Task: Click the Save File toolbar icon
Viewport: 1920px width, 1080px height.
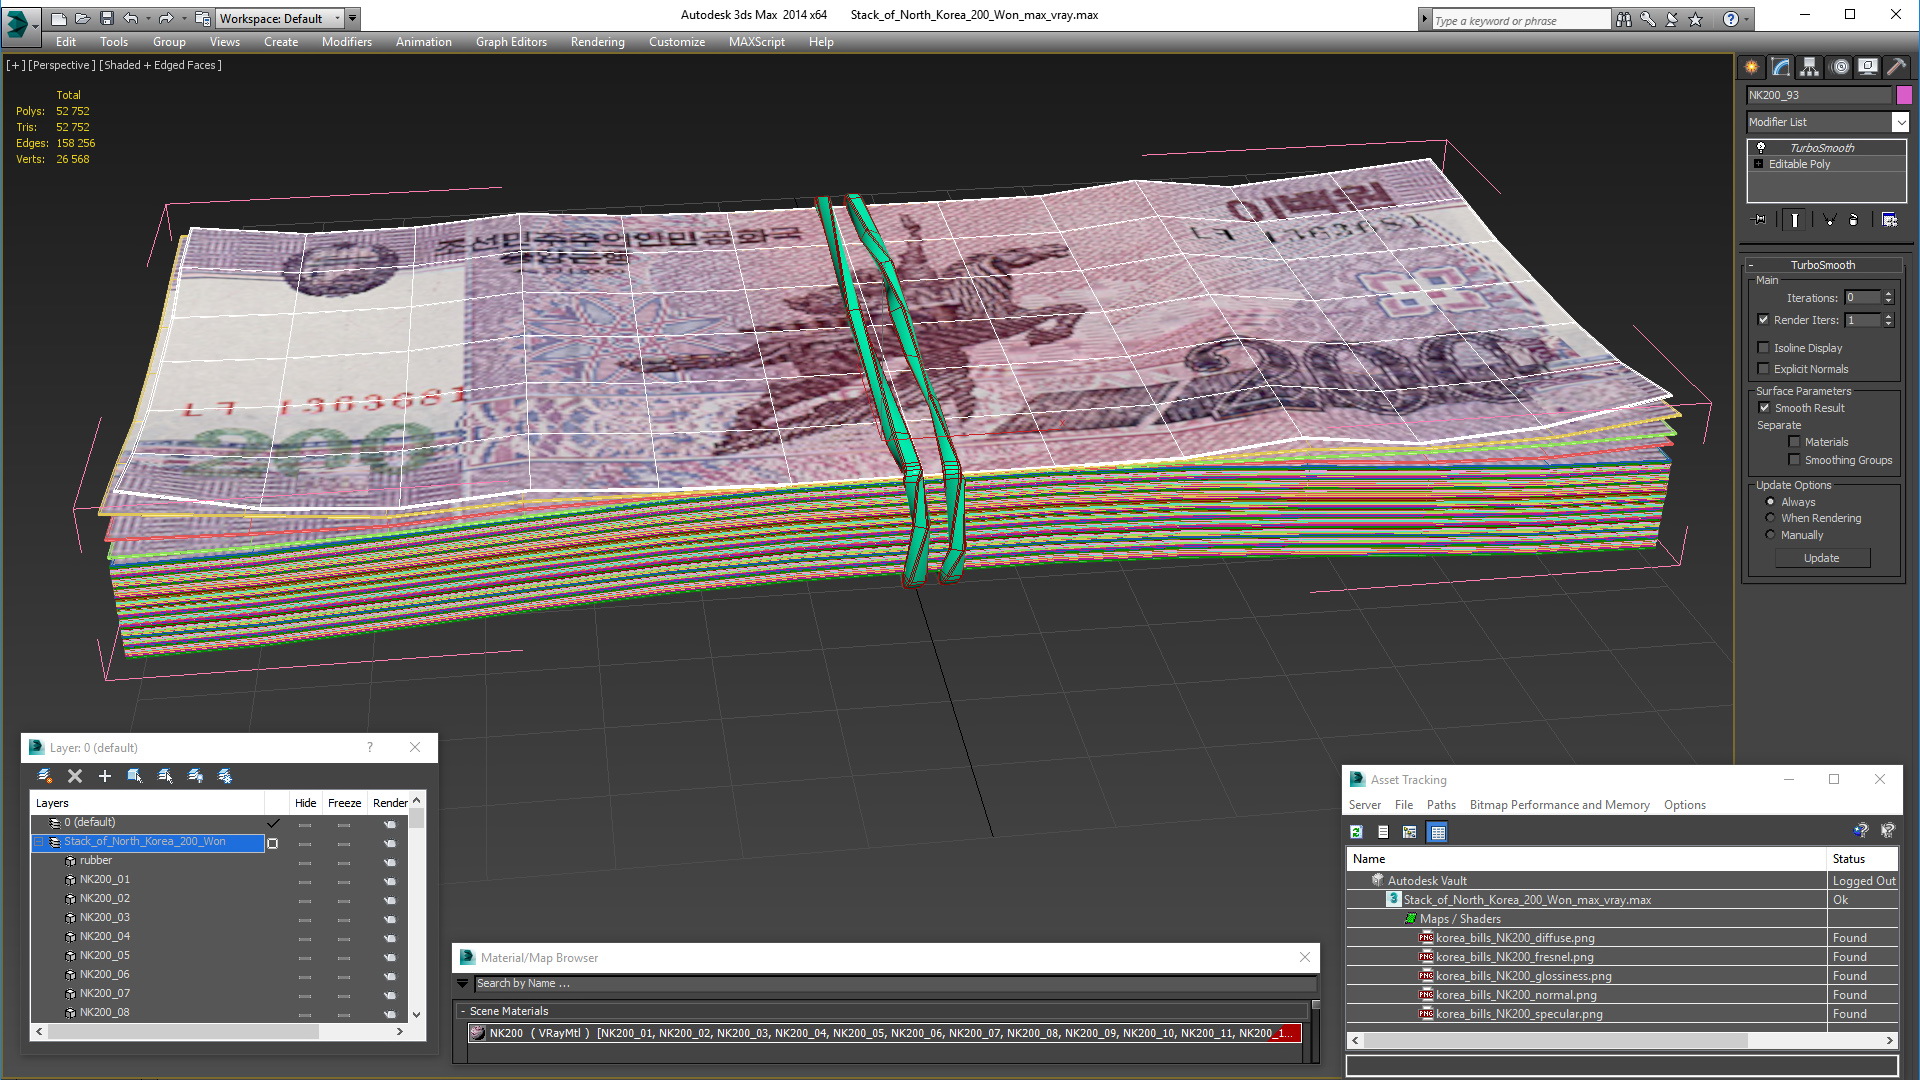Action: 106,18
